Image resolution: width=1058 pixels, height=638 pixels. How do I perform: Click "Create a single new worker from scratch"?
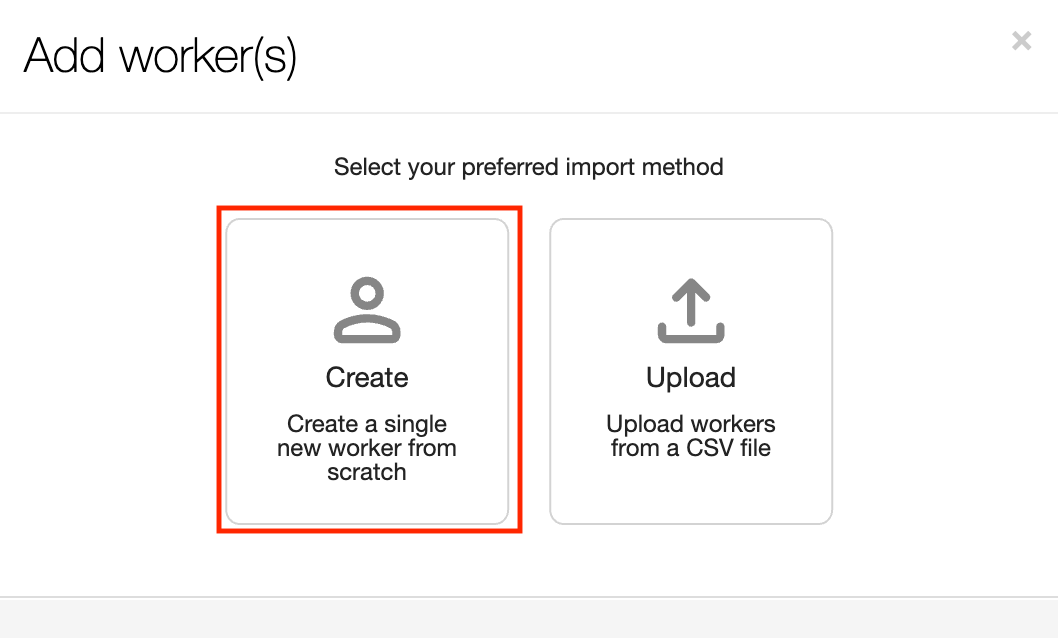(367, 448)
